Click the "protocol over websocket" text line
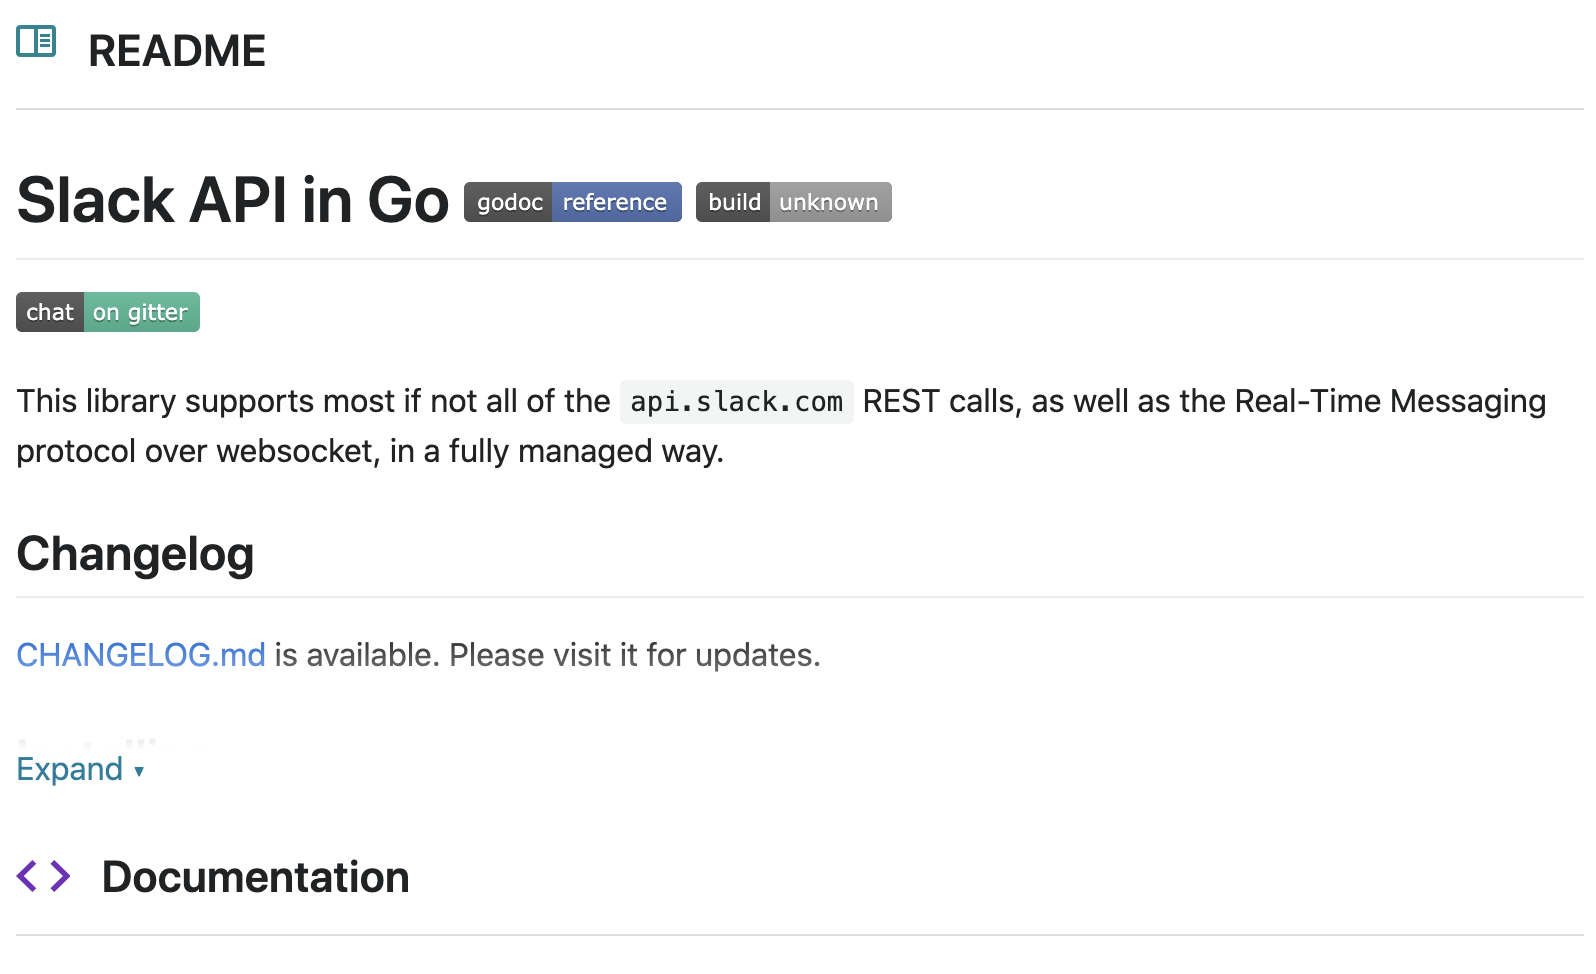Screen dimensions: 1596x974 coord(198,451)
